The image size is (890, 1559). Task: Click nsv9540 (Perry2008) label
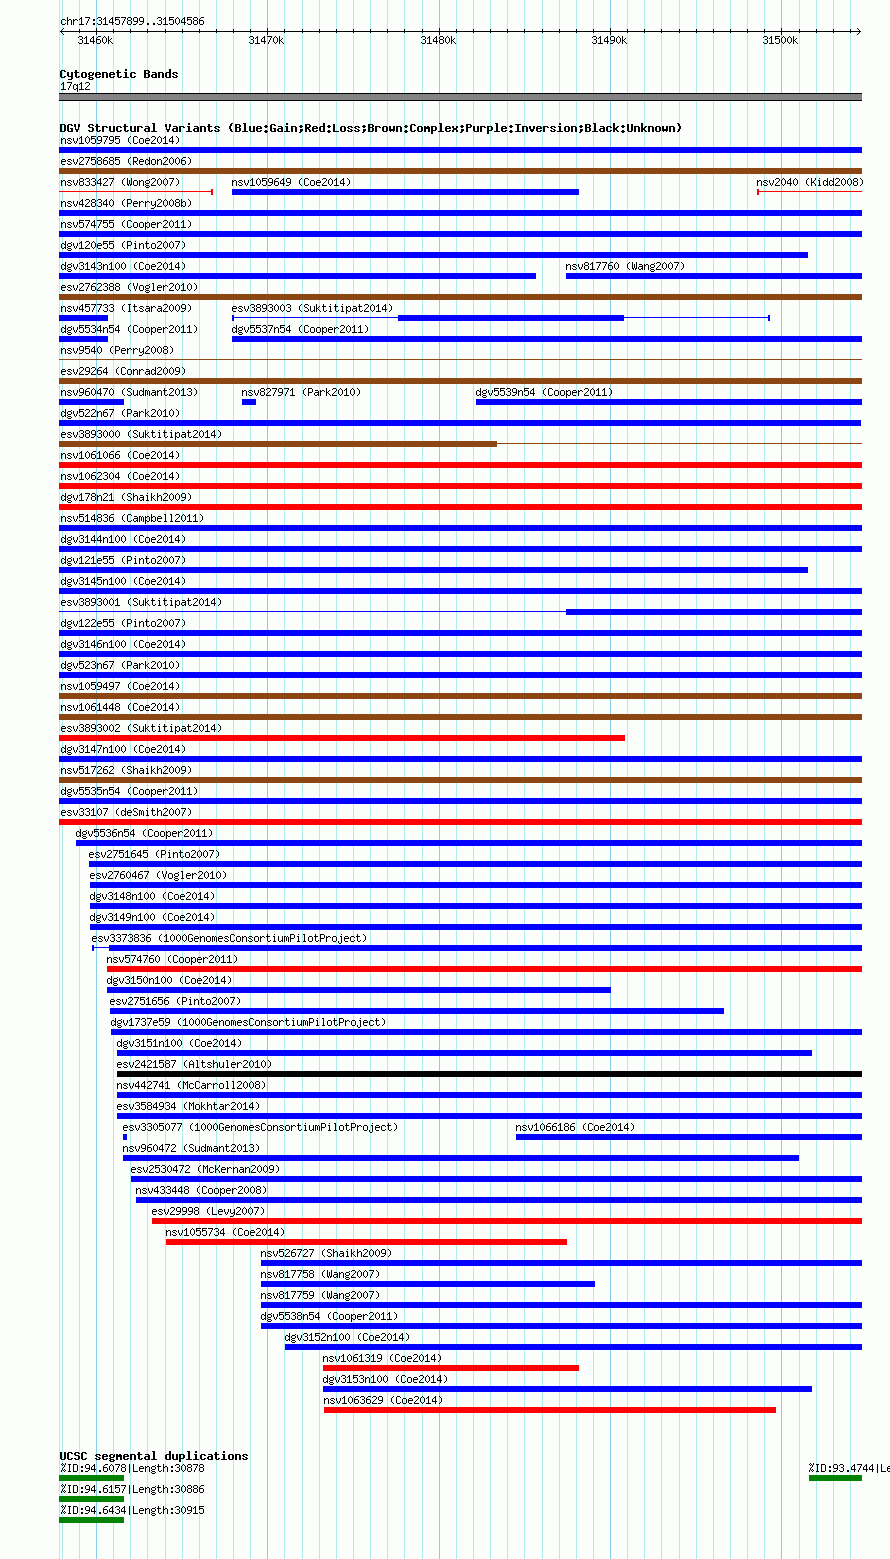(x=117, y=350)
